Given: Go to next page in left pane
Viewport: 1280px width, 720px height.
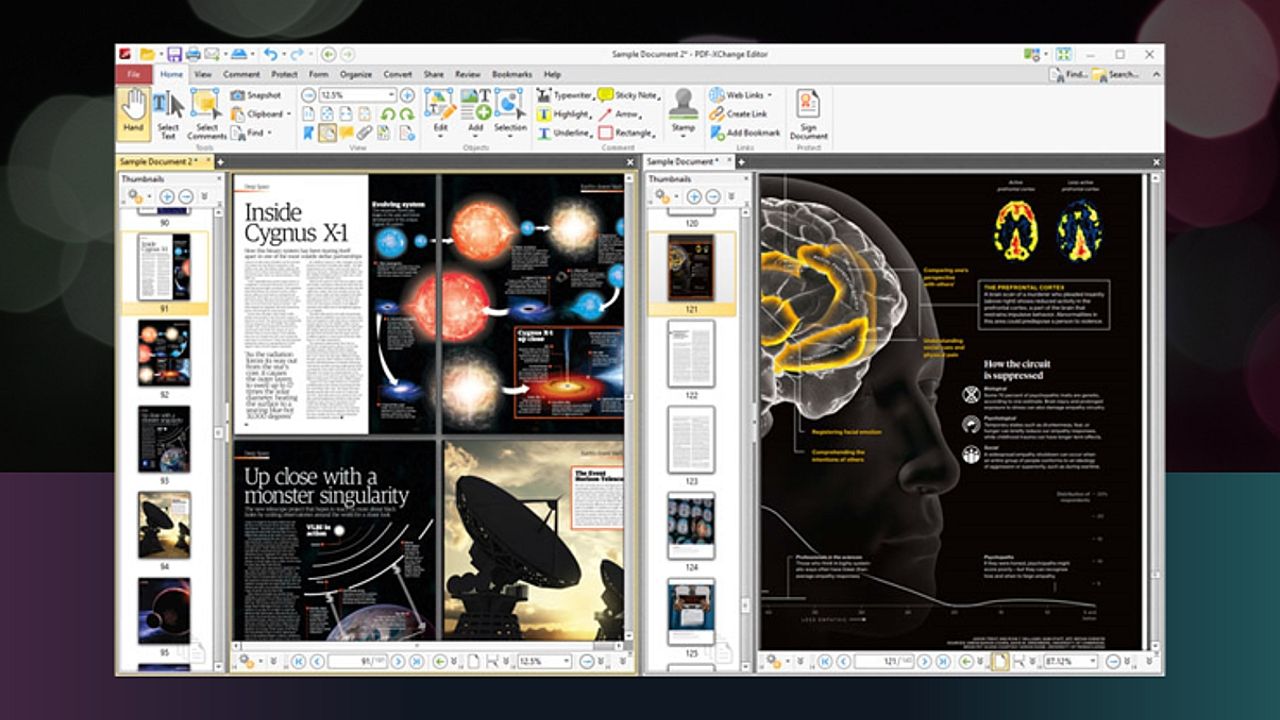Looking at the screenshot, I should click(x=398, y=661).
